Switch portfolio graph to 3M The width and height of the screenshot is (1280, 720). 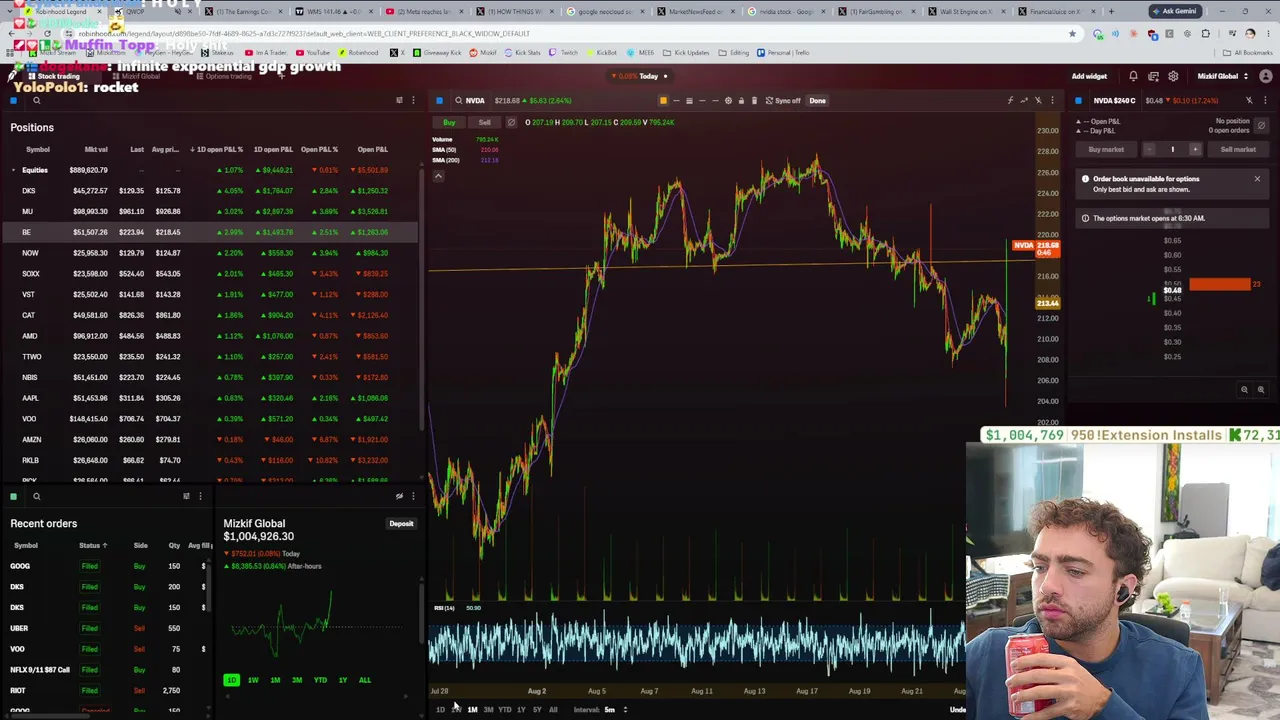297,680
